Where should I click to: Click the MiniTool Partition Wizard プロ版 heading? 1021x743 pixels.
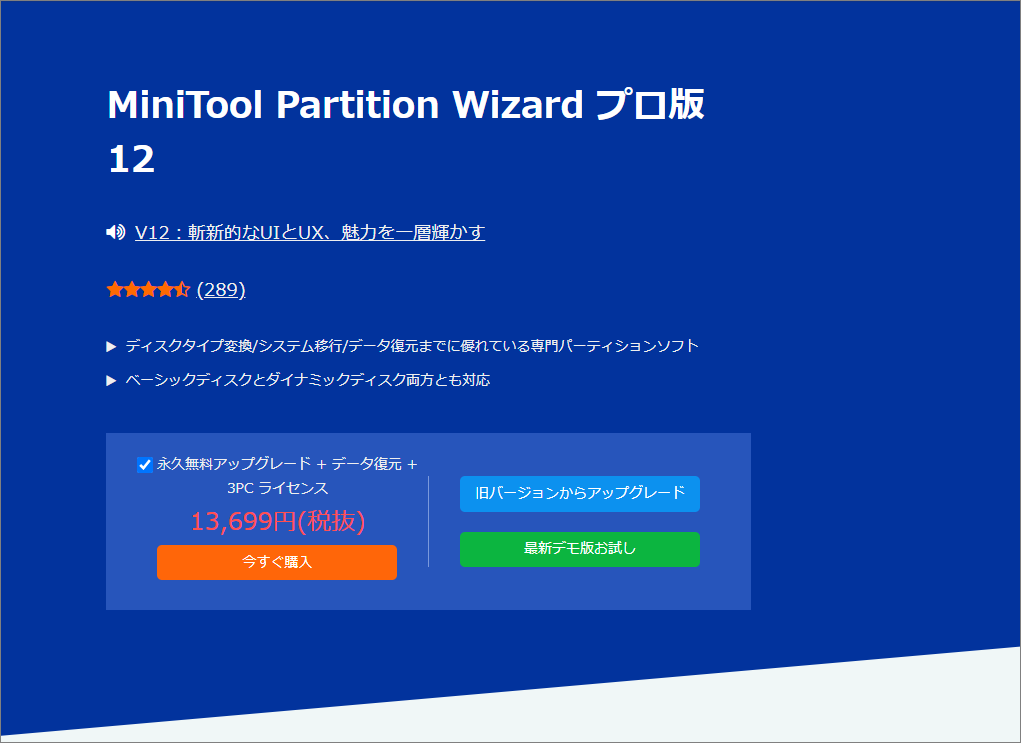(406, 131)
